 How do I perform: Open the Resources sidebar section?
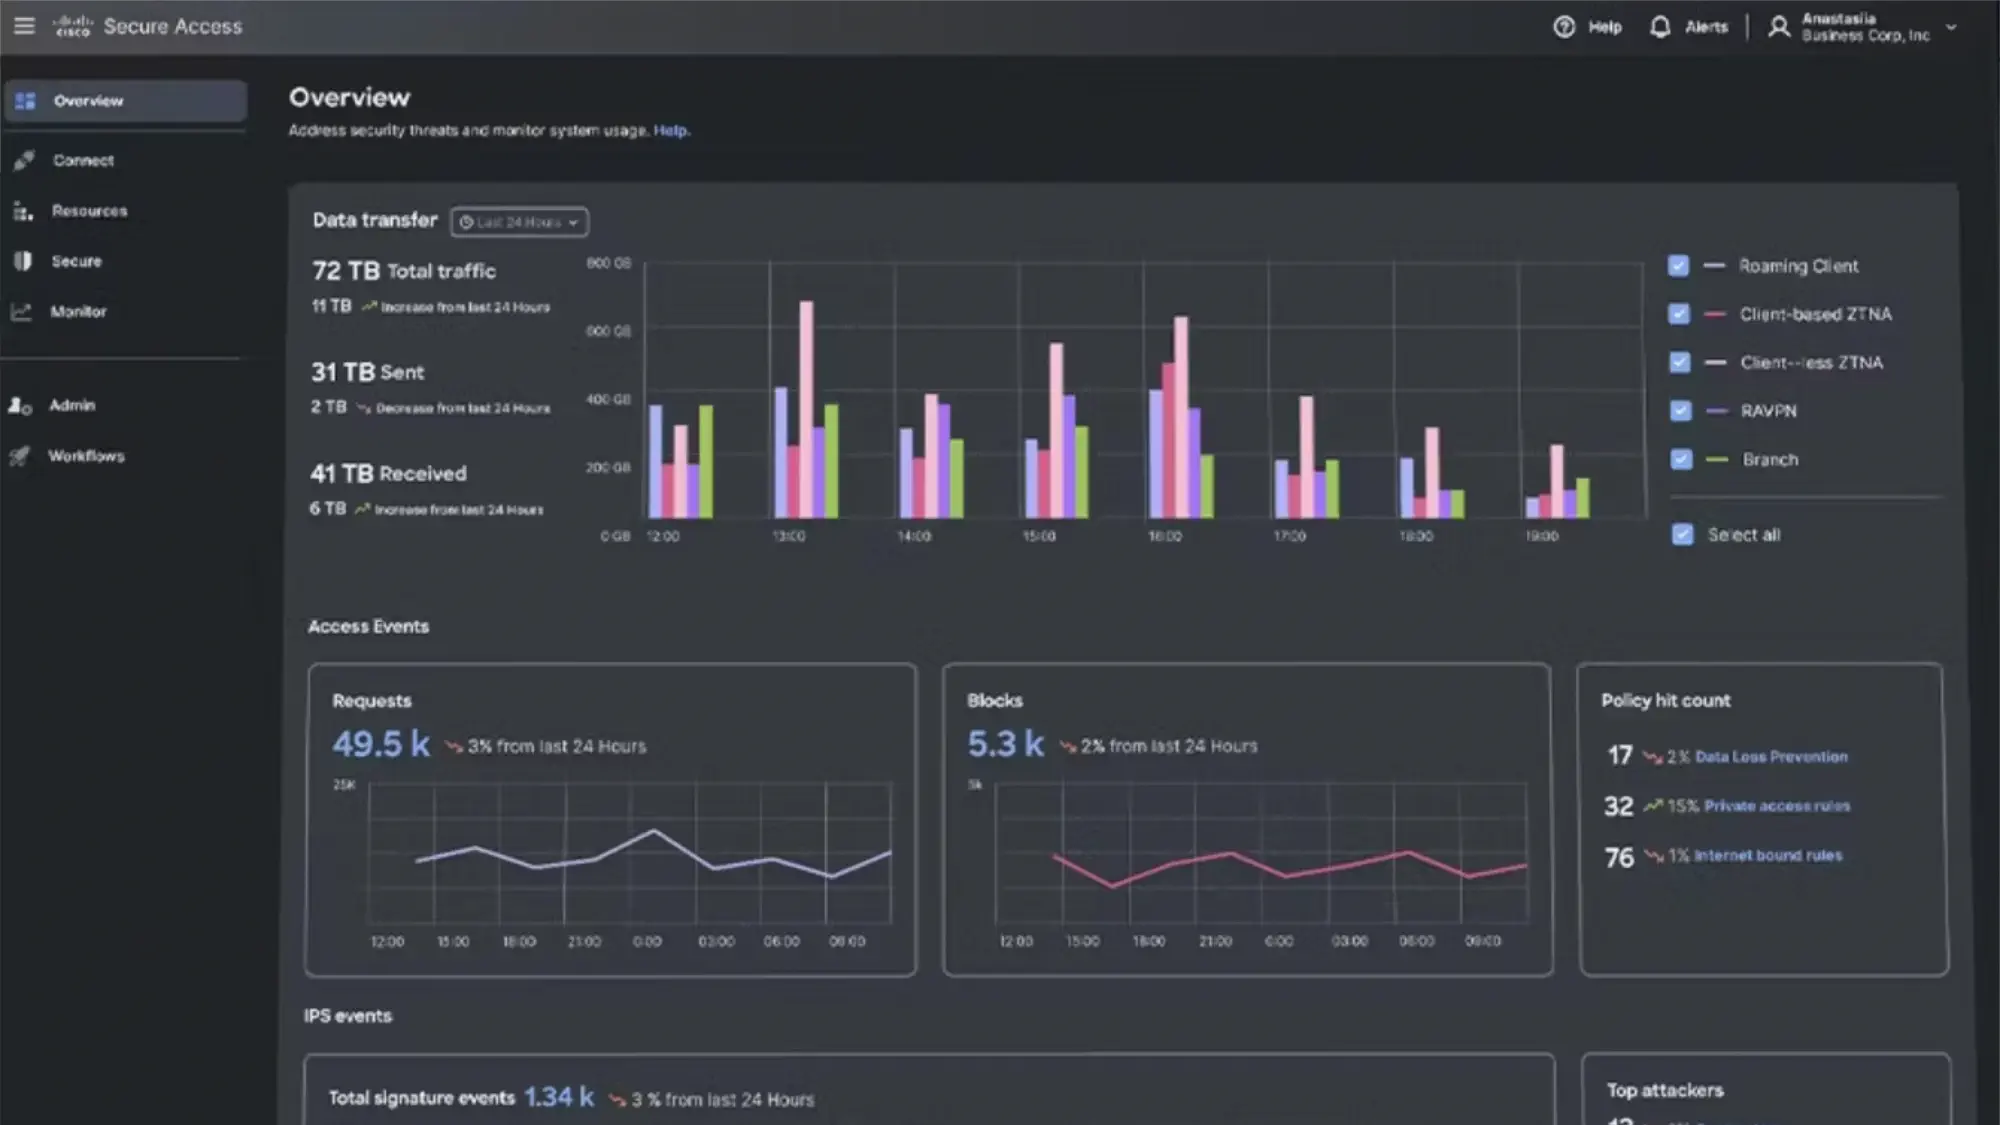point(89,211)
